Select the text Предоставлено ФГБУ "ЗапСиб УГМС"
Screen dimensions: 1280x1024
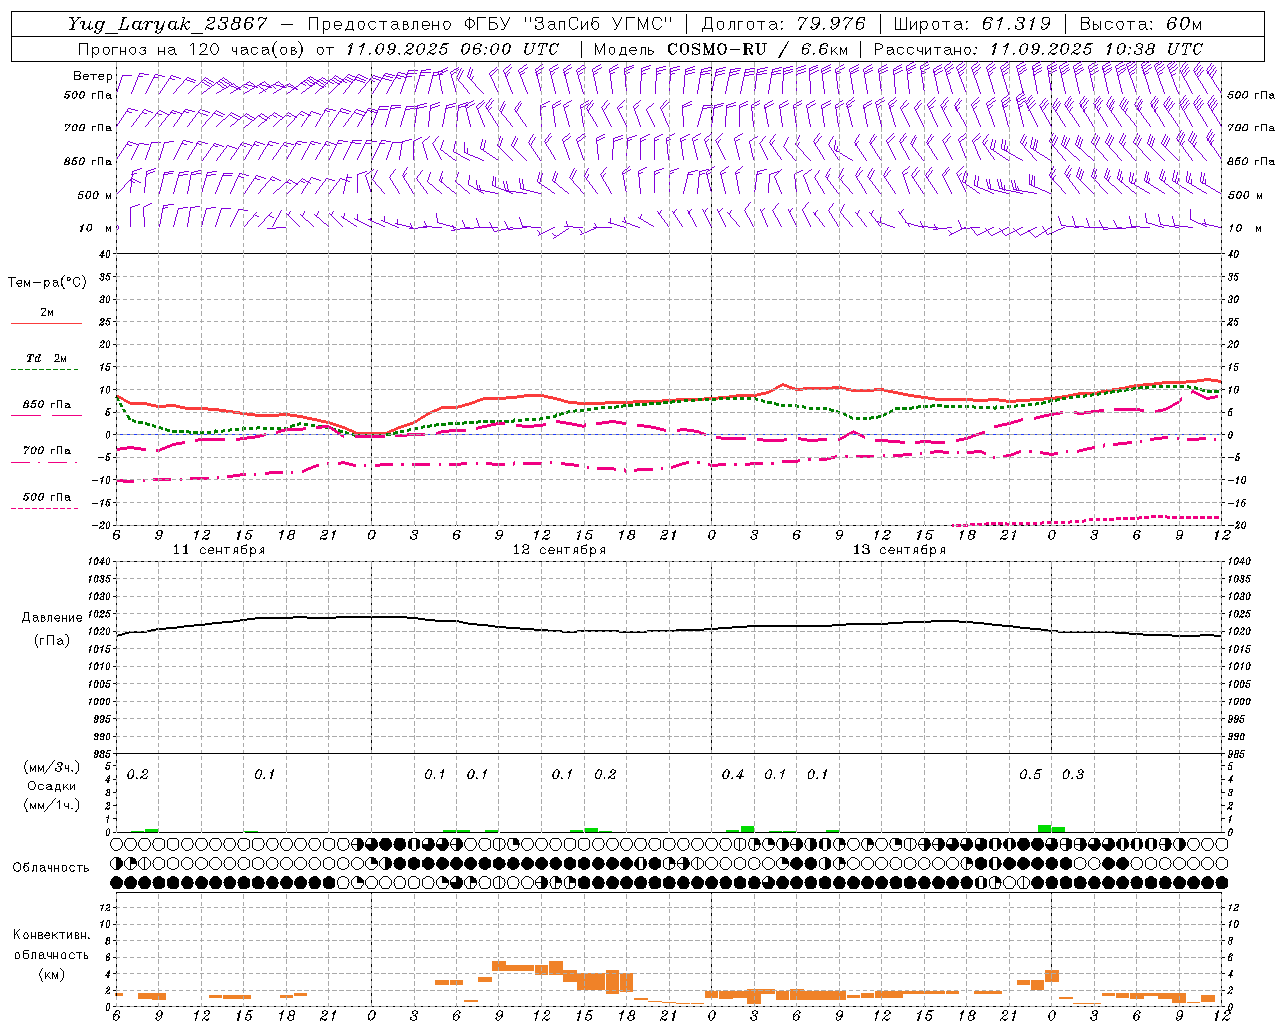pos(490,24)
